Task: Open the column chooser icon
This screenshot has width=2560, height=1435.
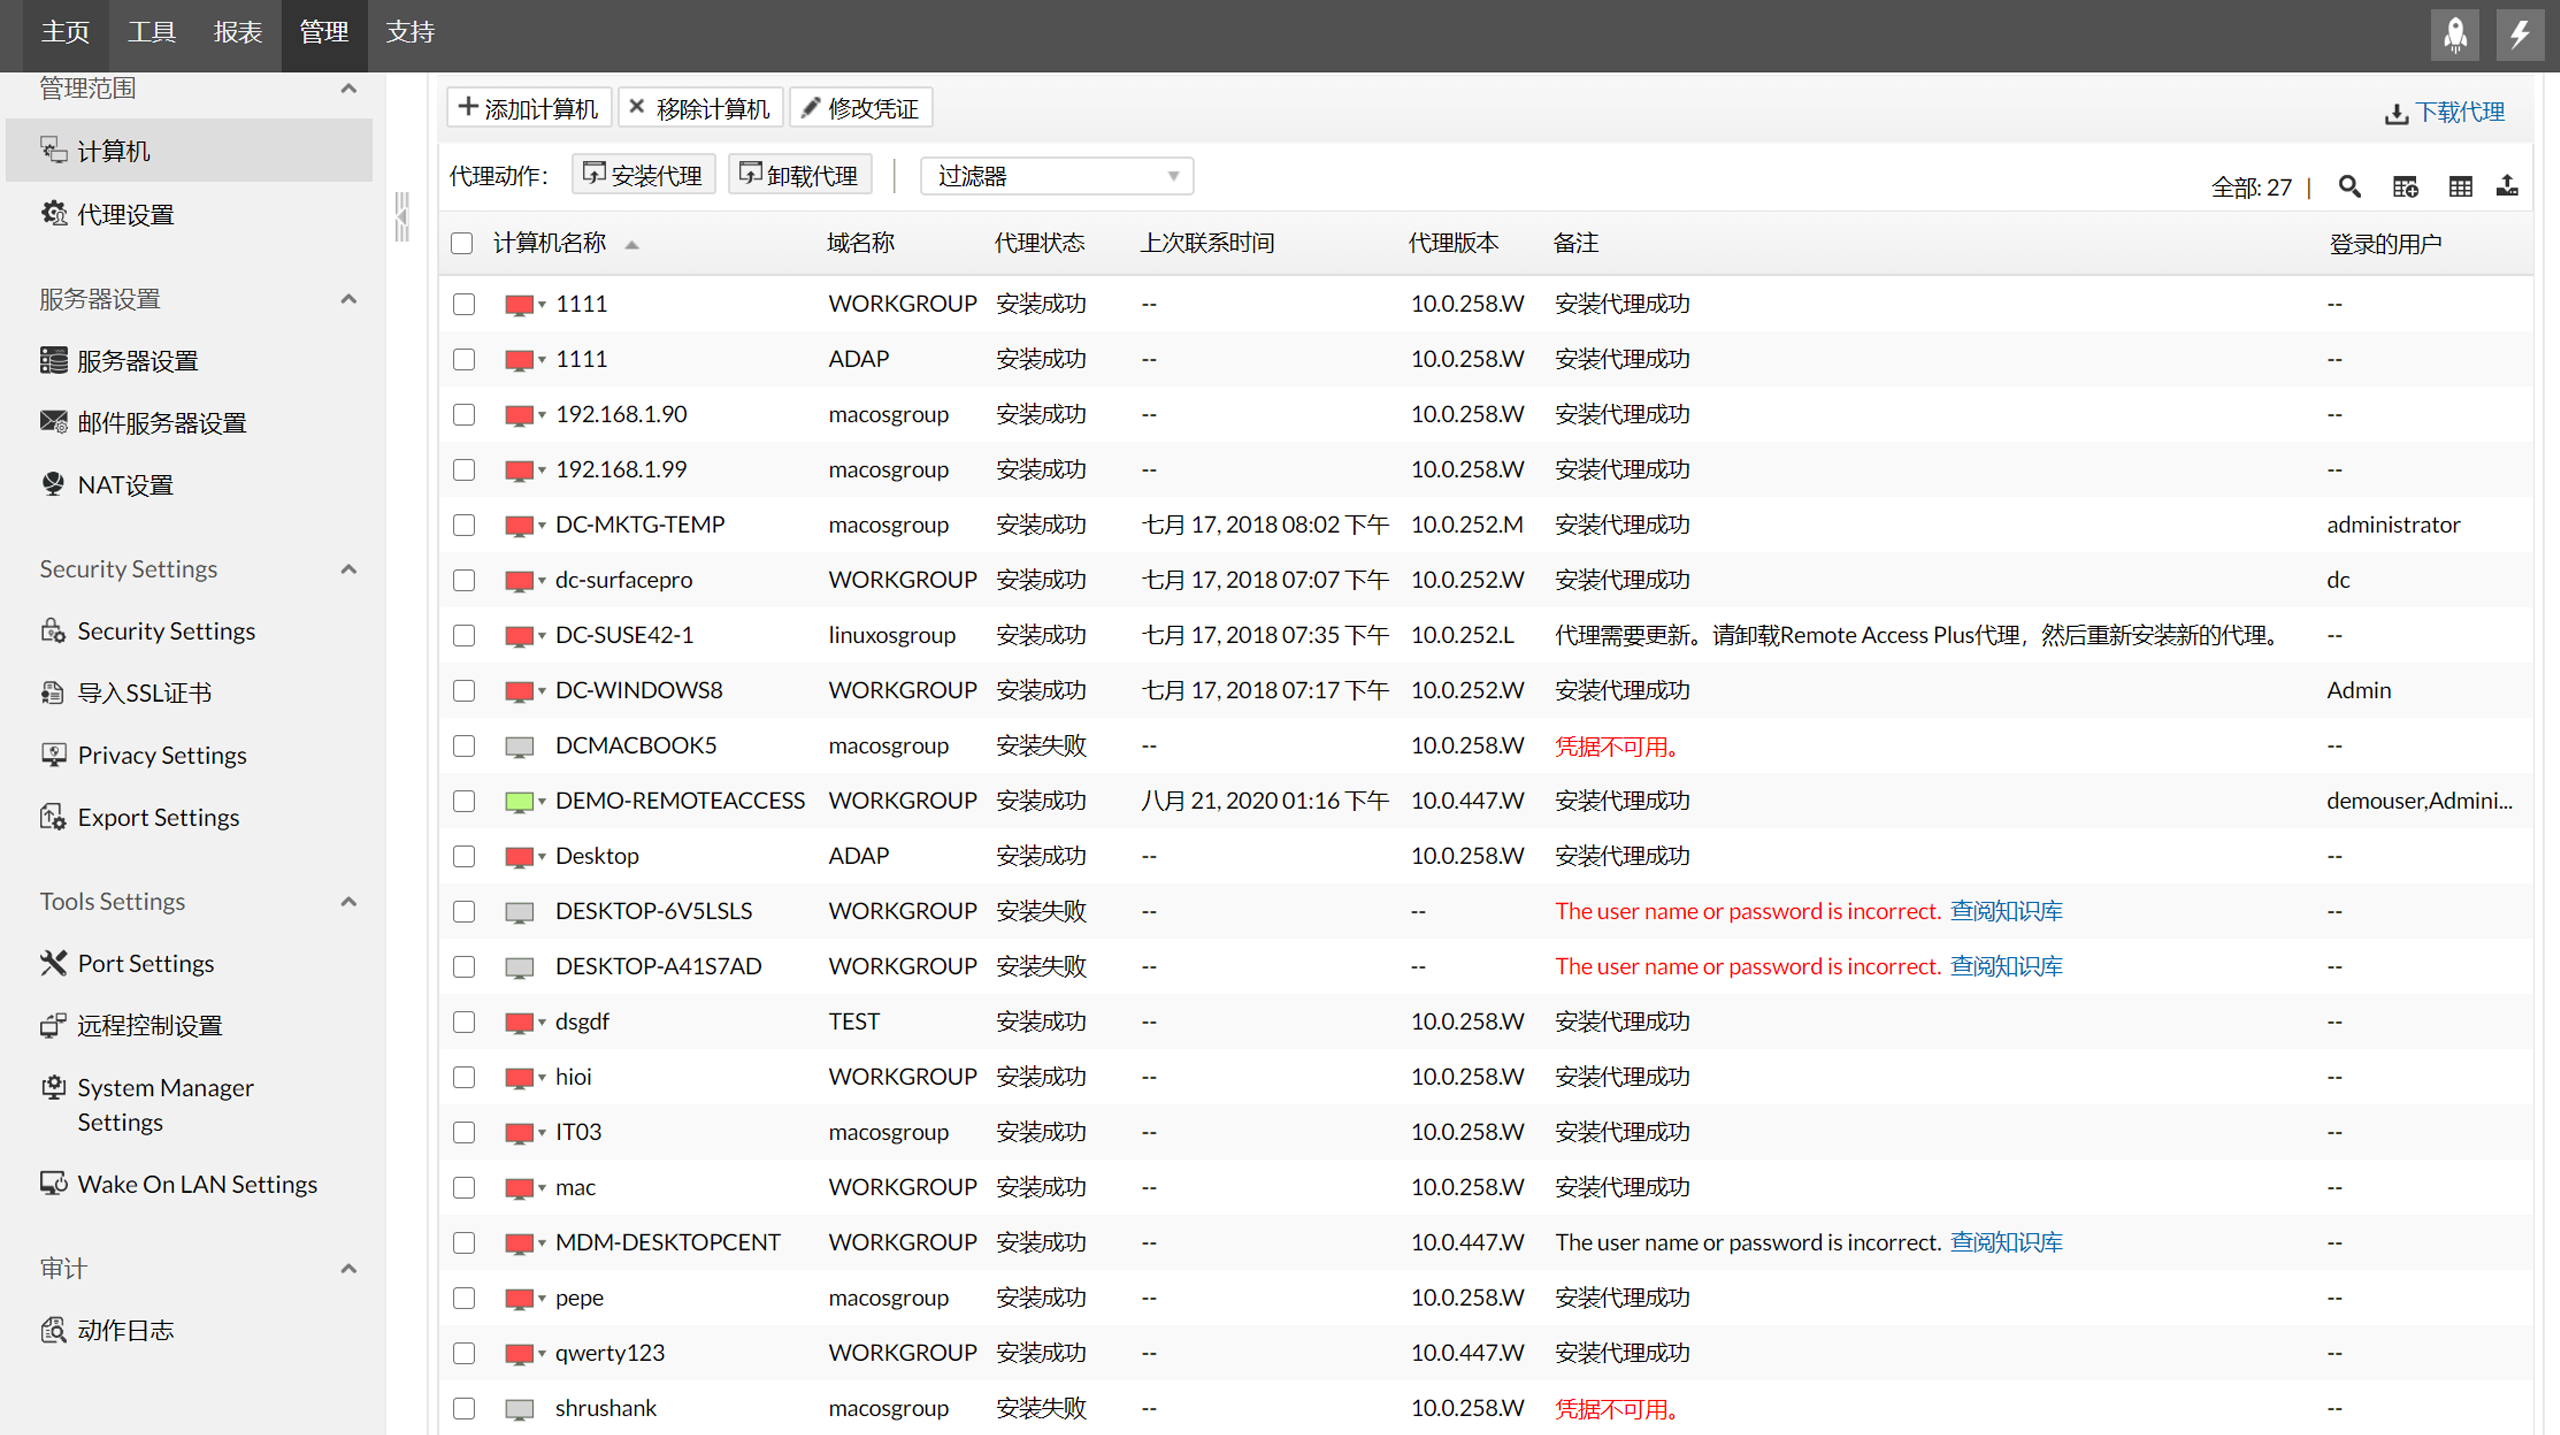Action: (x=2405, y=187)
